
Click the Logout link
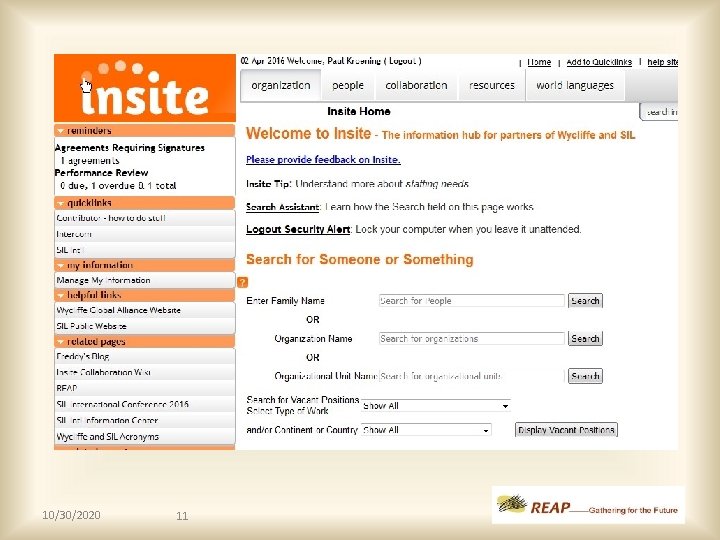[x=402, y=61]
